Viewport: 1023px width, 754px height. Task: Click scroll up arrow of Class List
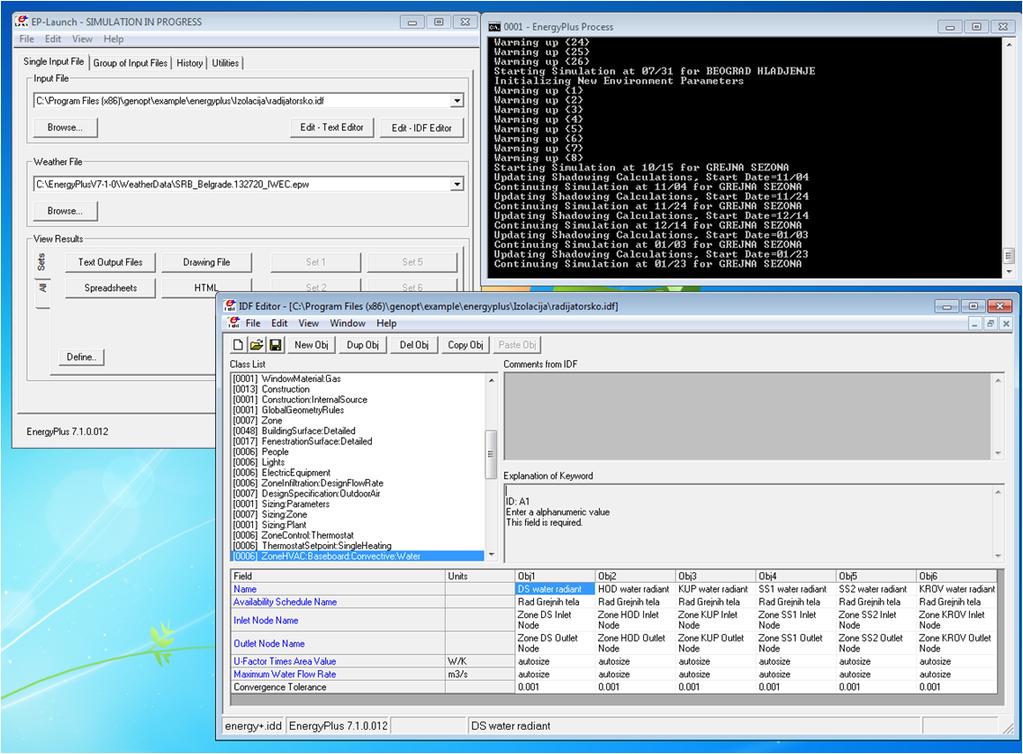pyautogui.click(x=491, y=380)
